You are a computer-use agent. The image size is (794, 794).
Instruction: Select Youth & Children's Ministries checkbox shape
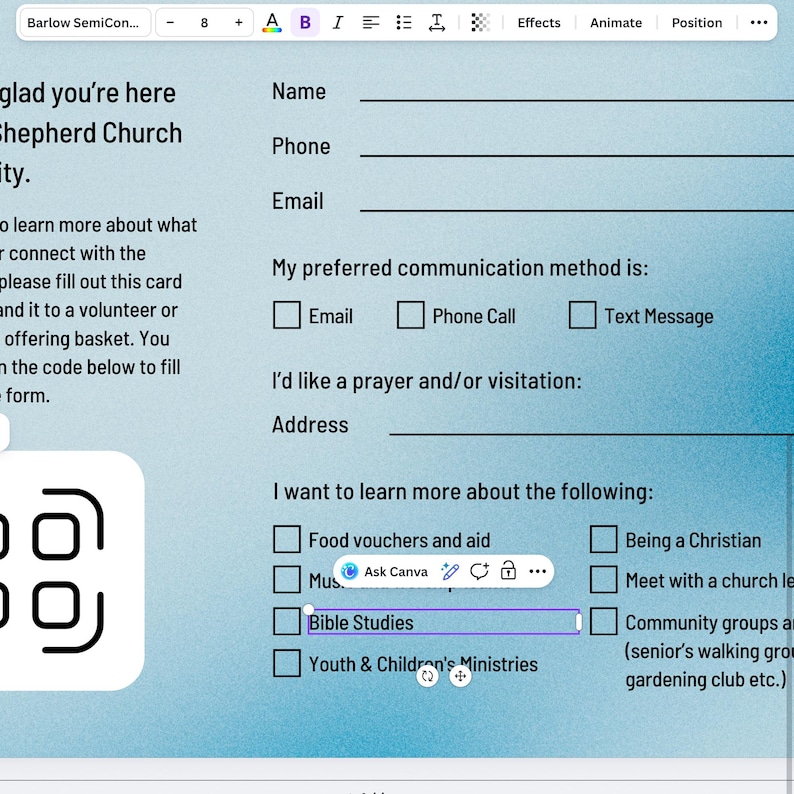point(287,663)
